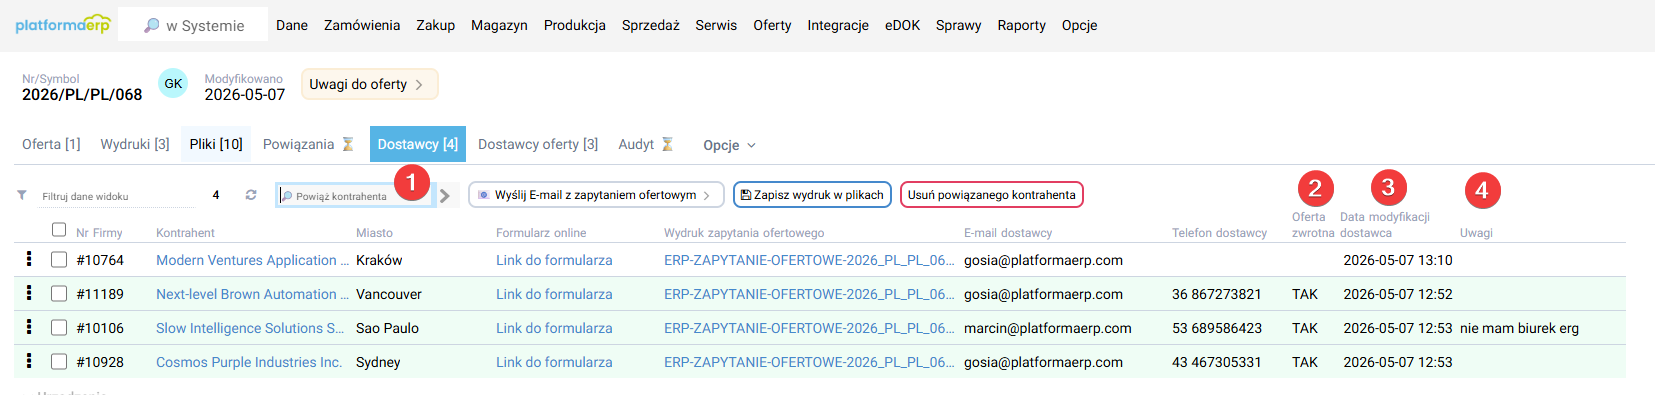Check the row #10928 checkbox
This screenshot has width=1655, height=395.
click(59, 362)
